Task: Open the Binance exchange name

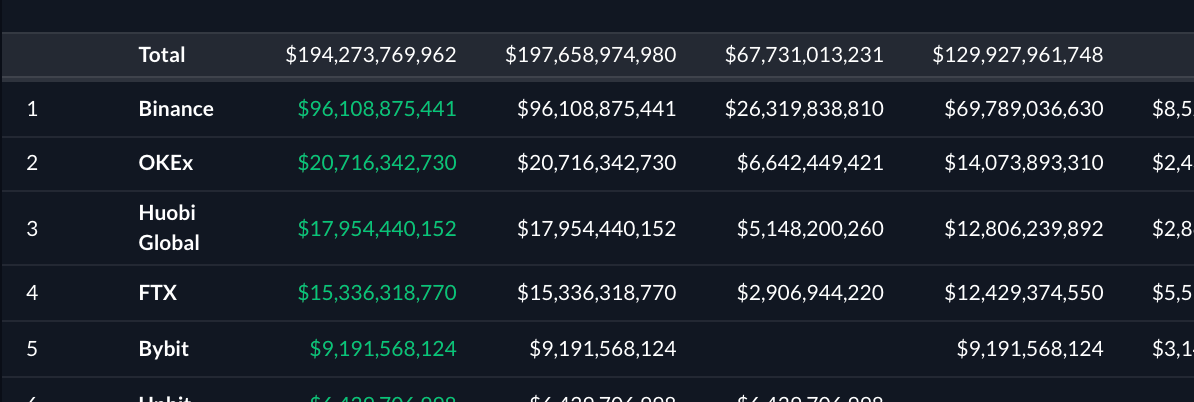Action: click(x=176, y=109)
